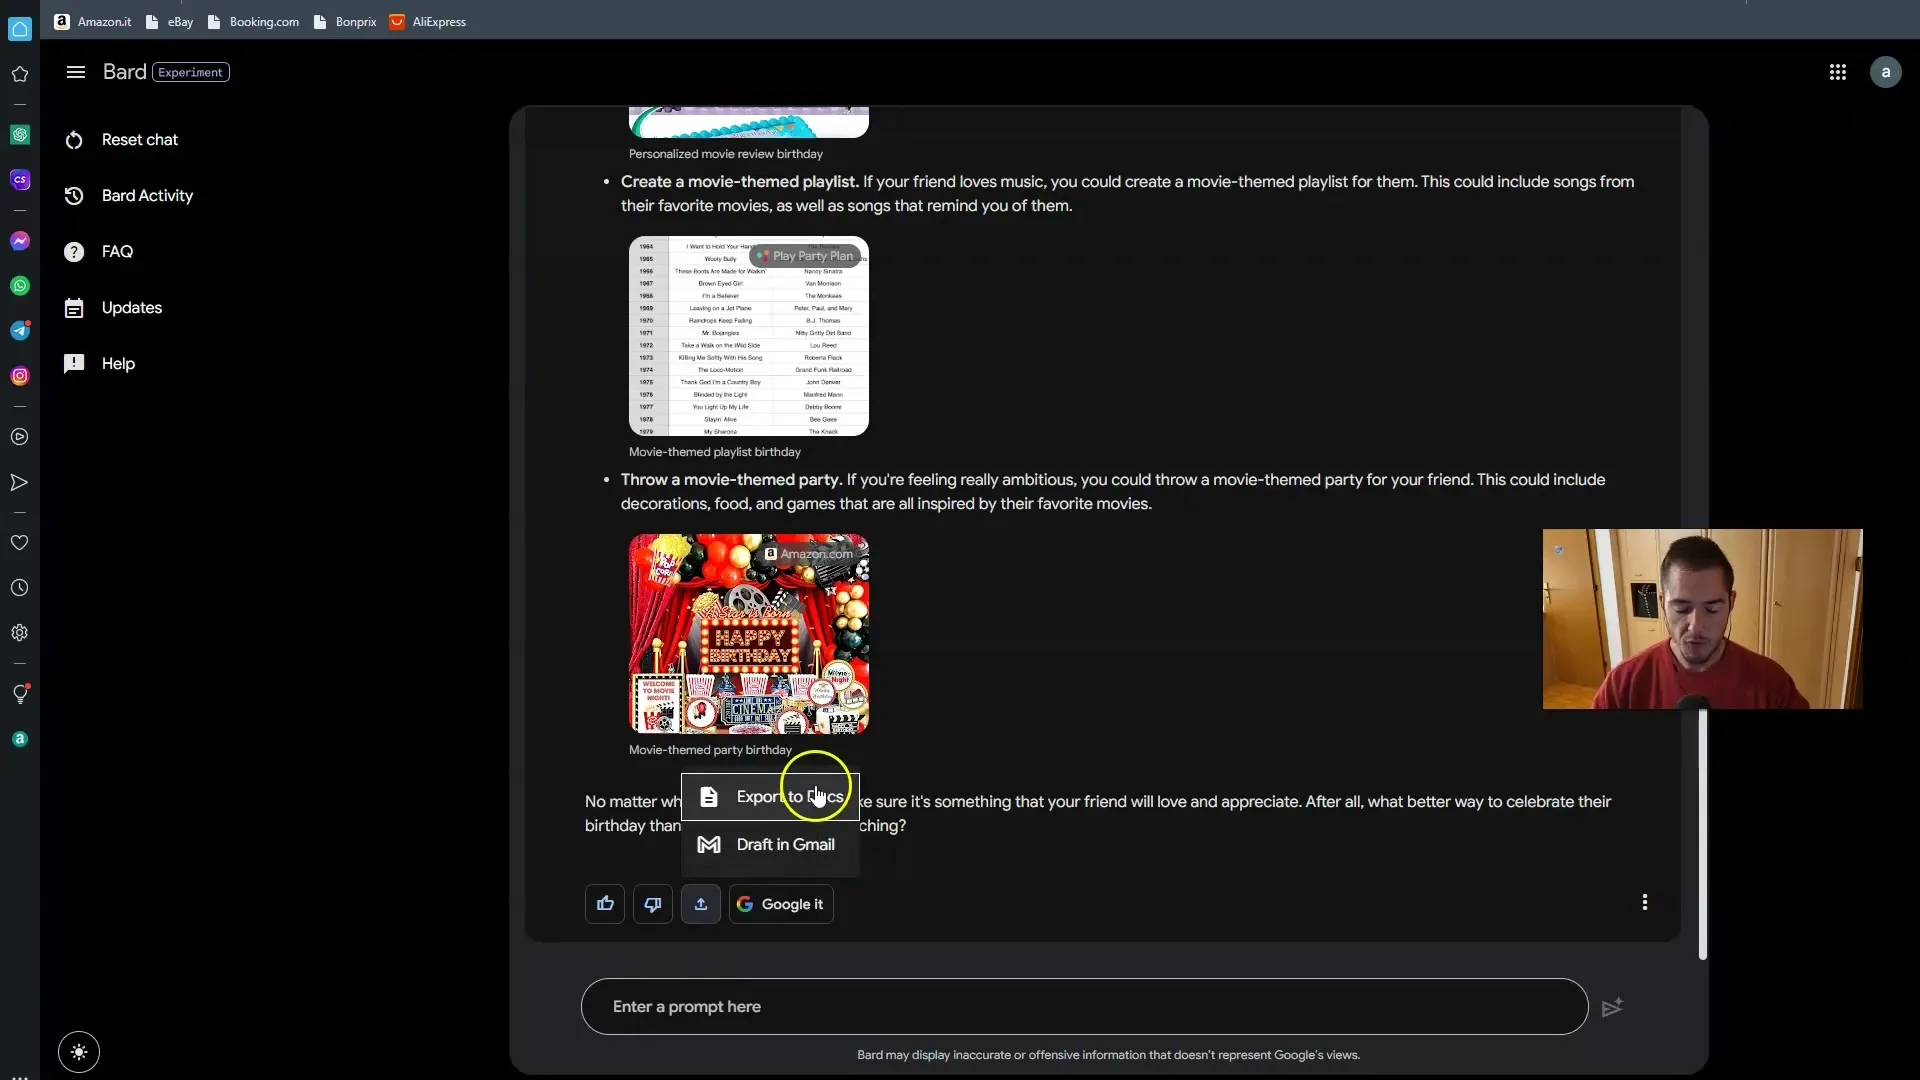Select Export to Docs menu option
Viewport: 1920px width, 1080px height.
770,797
